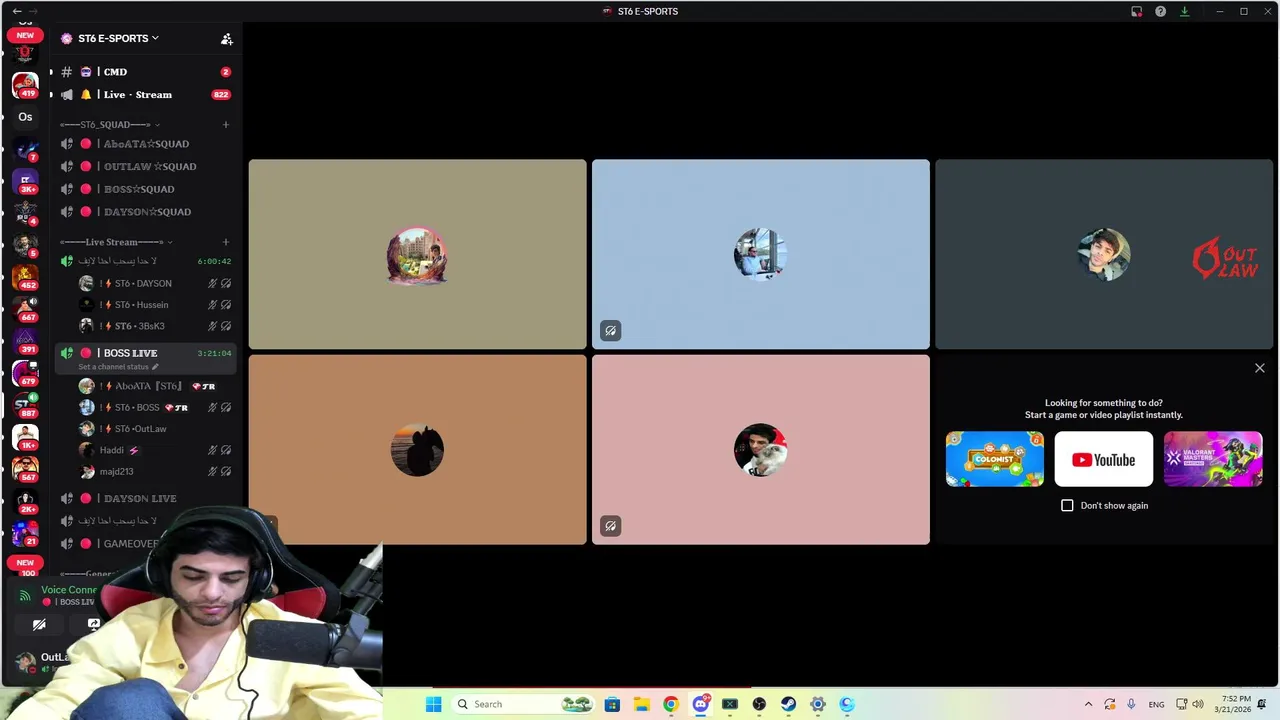
Task: Open the server with 452 badge
Action: point(25,276)
